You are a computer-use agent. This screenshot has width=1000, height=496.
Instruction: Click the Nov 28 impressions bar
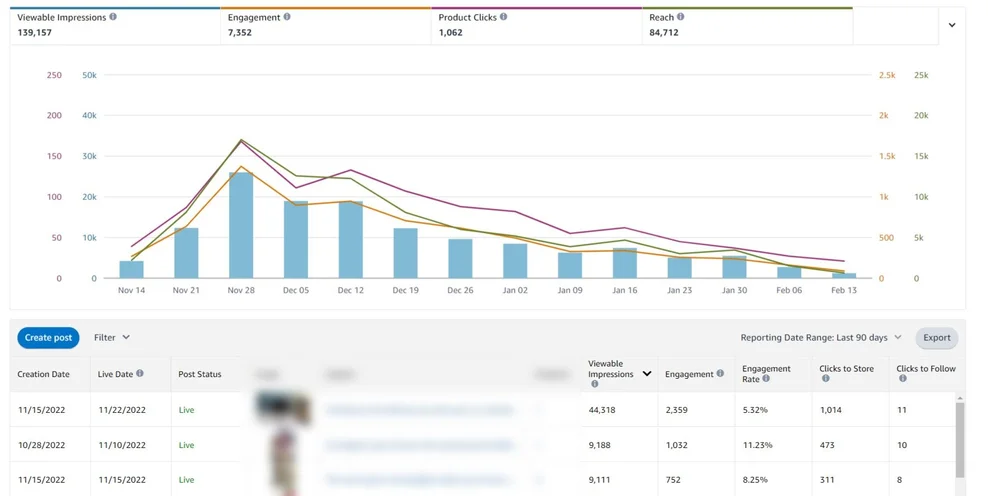pyautogui.click(x=241, y=225)
